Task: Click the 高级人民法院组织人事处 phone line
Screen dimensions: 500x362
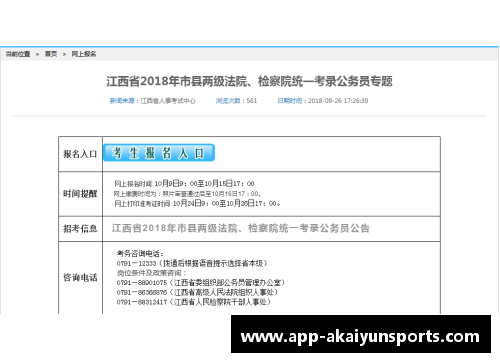Action: click(x=197, y=292)
